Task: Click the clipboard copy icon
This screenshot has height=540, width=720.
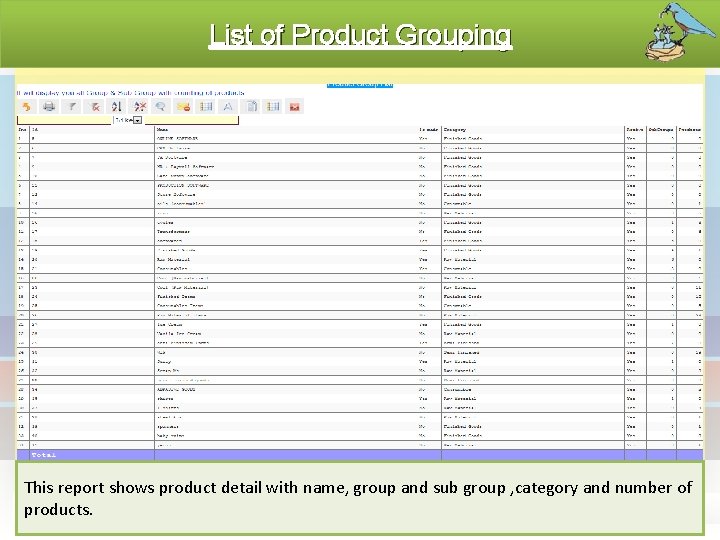Action: tap(251, 107)
